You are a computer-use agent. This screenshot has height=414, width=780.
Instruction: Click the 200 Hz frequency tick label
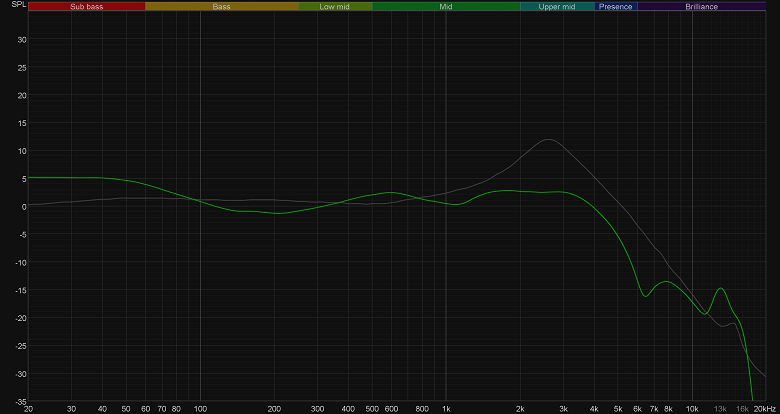pyautogui.click(x=274, y=409)
